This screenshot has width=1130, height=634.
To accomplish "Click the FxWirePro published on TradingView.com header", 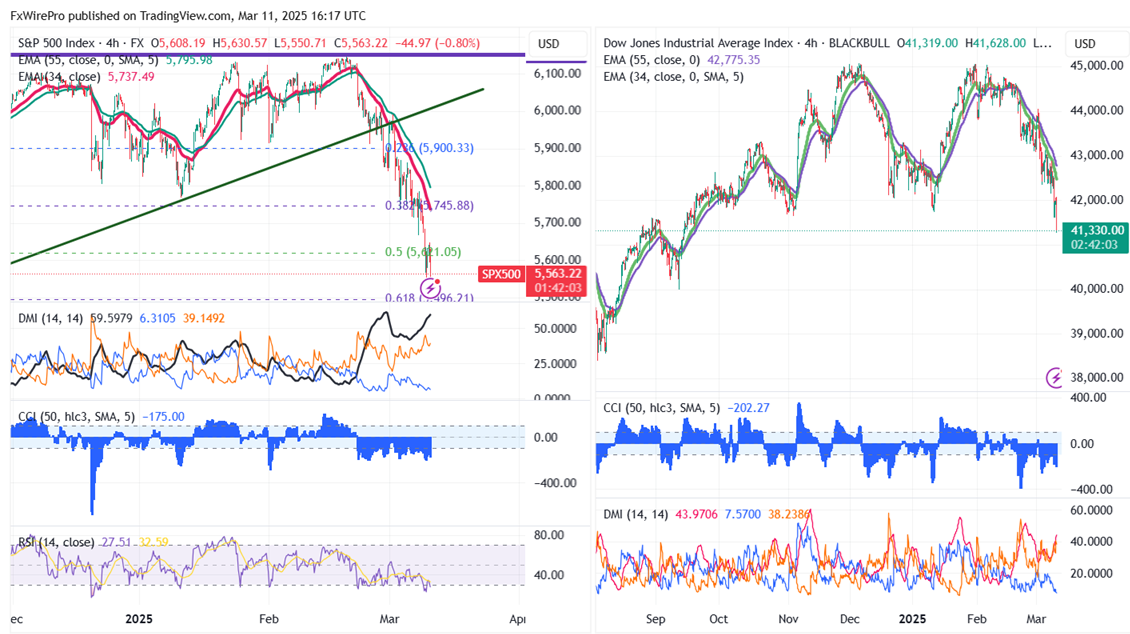I will pos(187,15).
